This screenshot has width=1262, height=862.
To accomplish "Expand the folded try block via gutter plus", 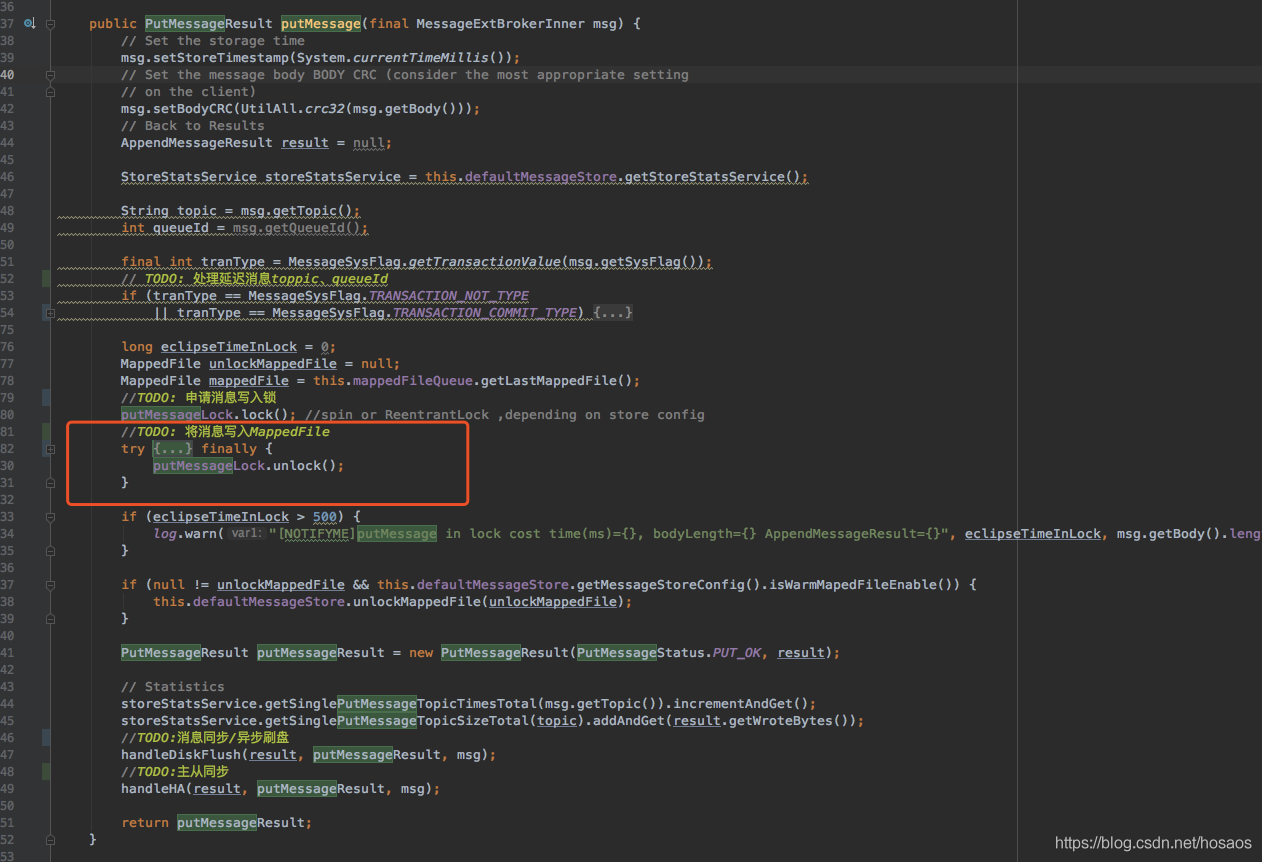I will (x=50, y=449).
